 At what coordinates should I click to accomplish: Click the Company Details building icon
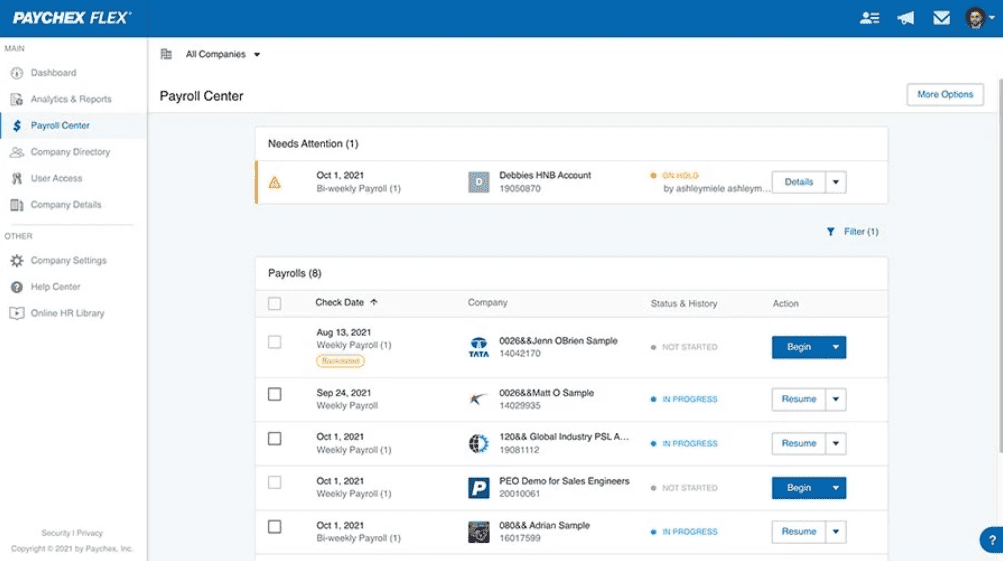click(17, 205)
